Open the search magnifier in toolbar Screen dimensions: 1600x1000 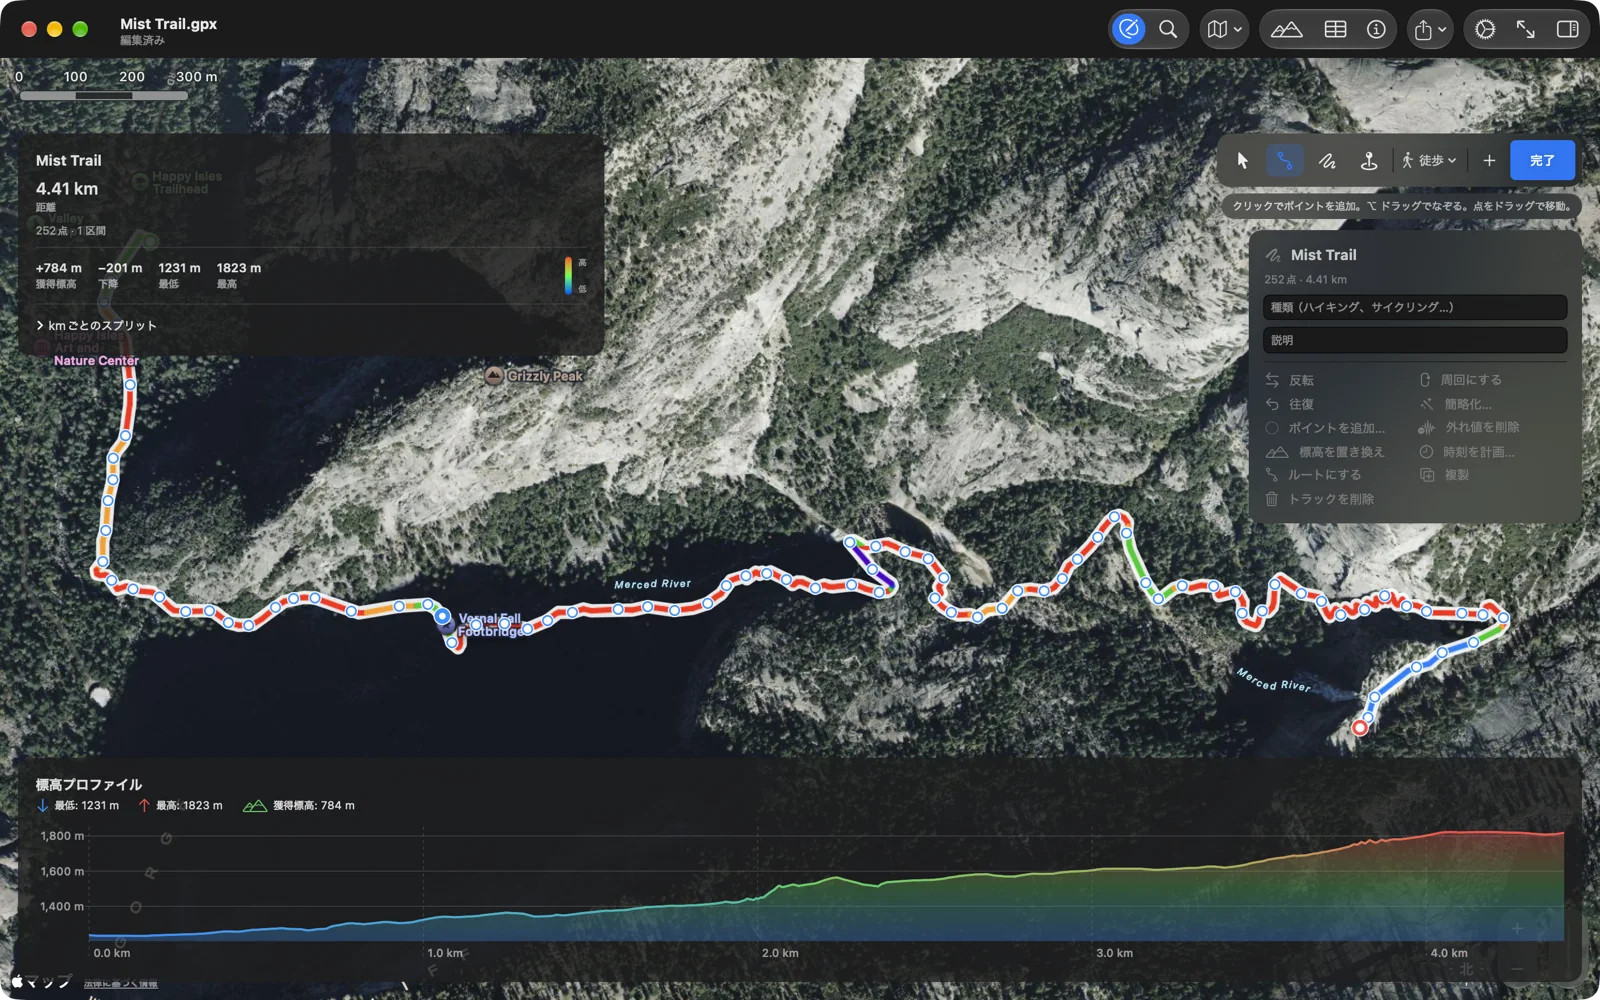pyautogui.click(x=1168, y=29)
